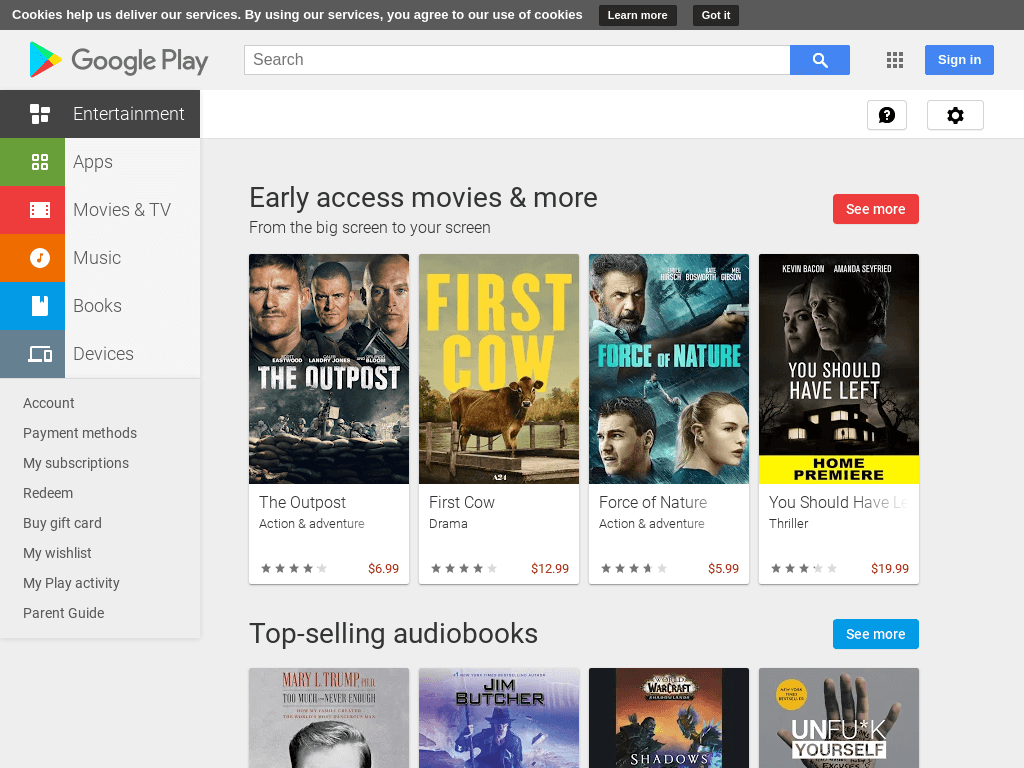Click The Outpost star rating

pyautogui.click(x=294, y=569)
